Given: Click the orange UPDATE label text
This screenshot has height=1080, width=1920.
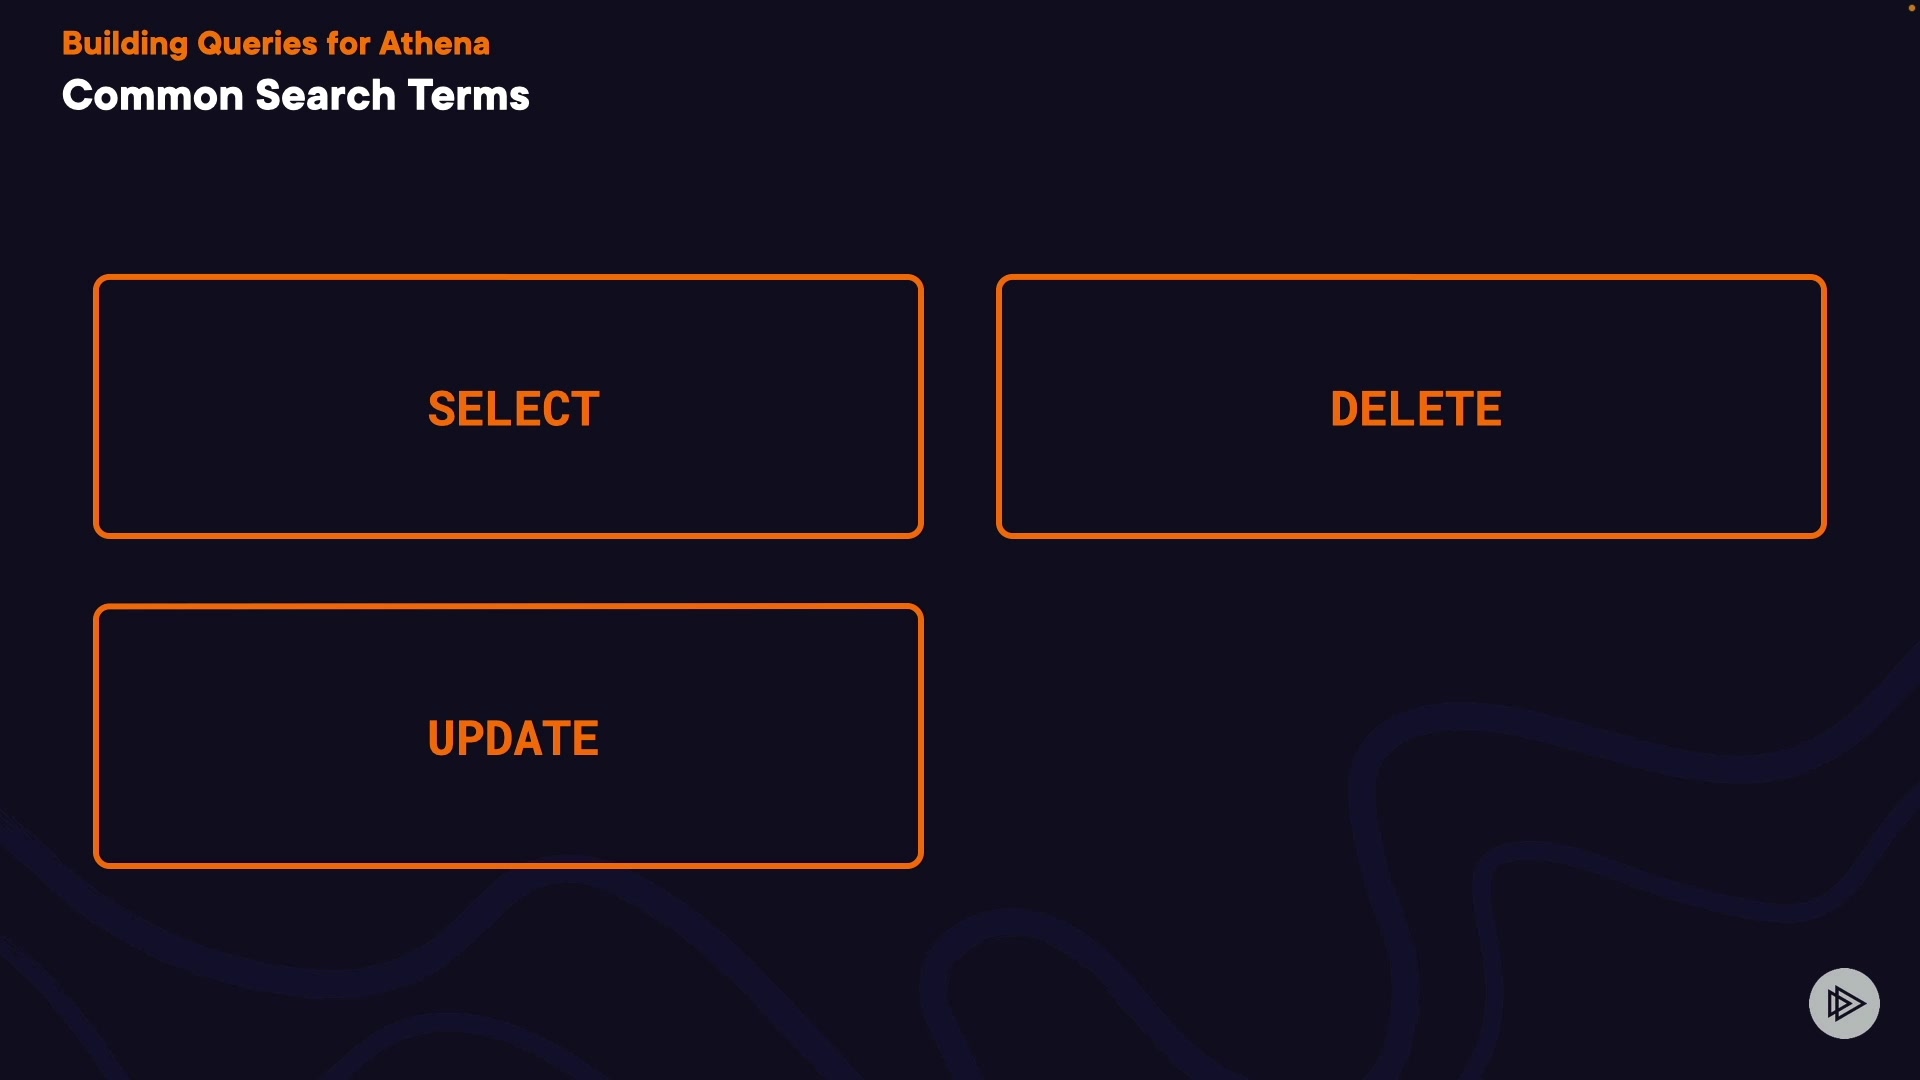Looking at the screenshot, I should pyautogui.click(x=513, y=739).
